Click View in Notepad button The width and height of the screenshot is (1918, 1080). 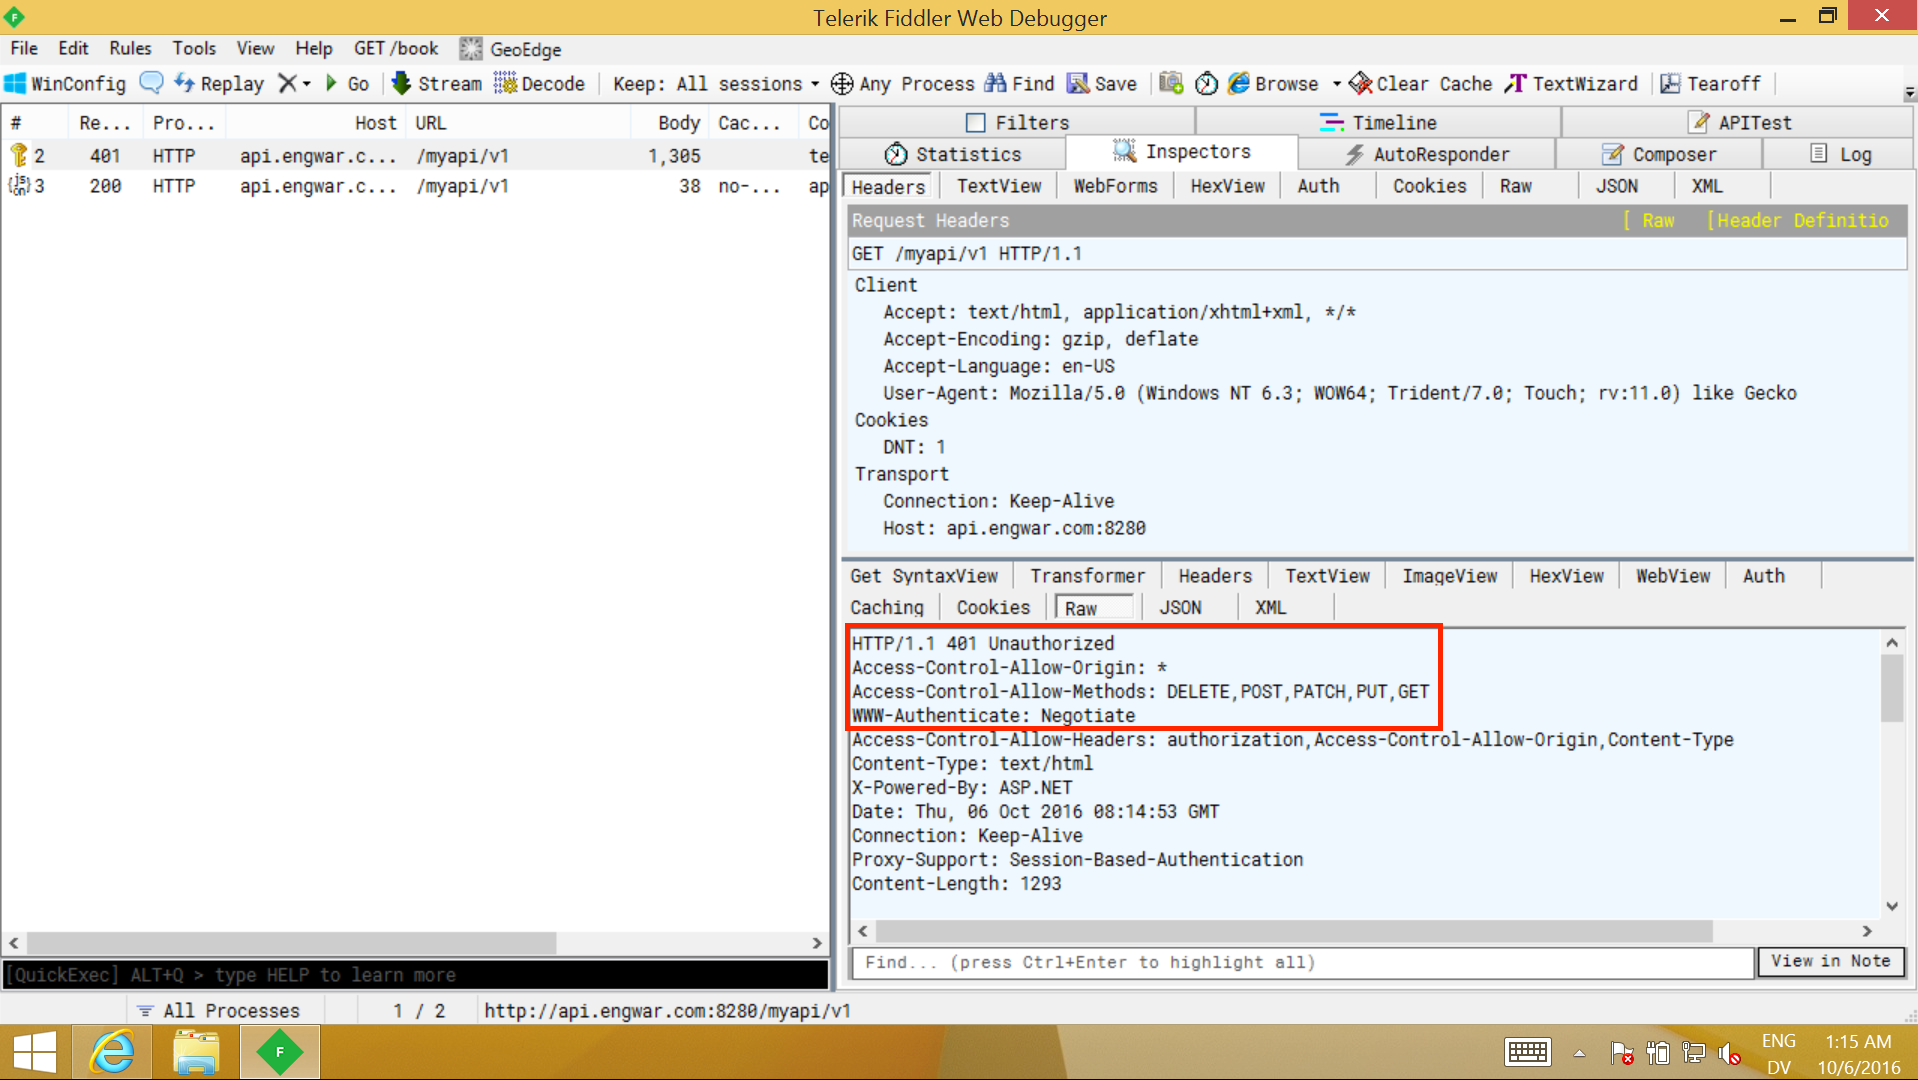click(x=1831, y=962)
